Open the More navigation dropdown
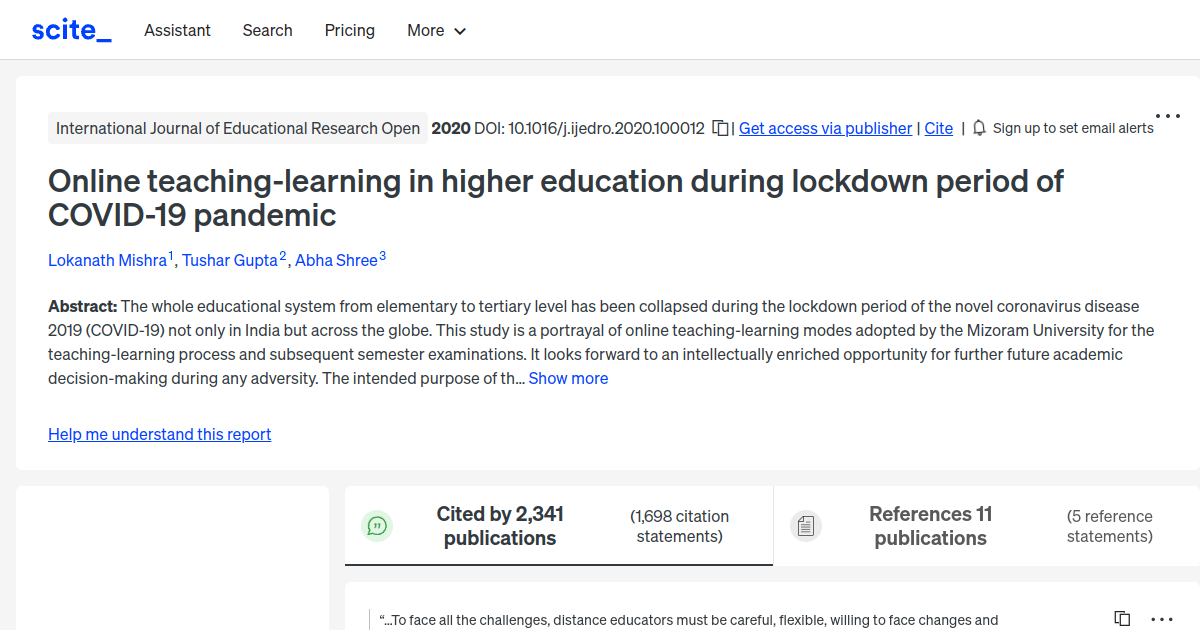 [436, 31]
